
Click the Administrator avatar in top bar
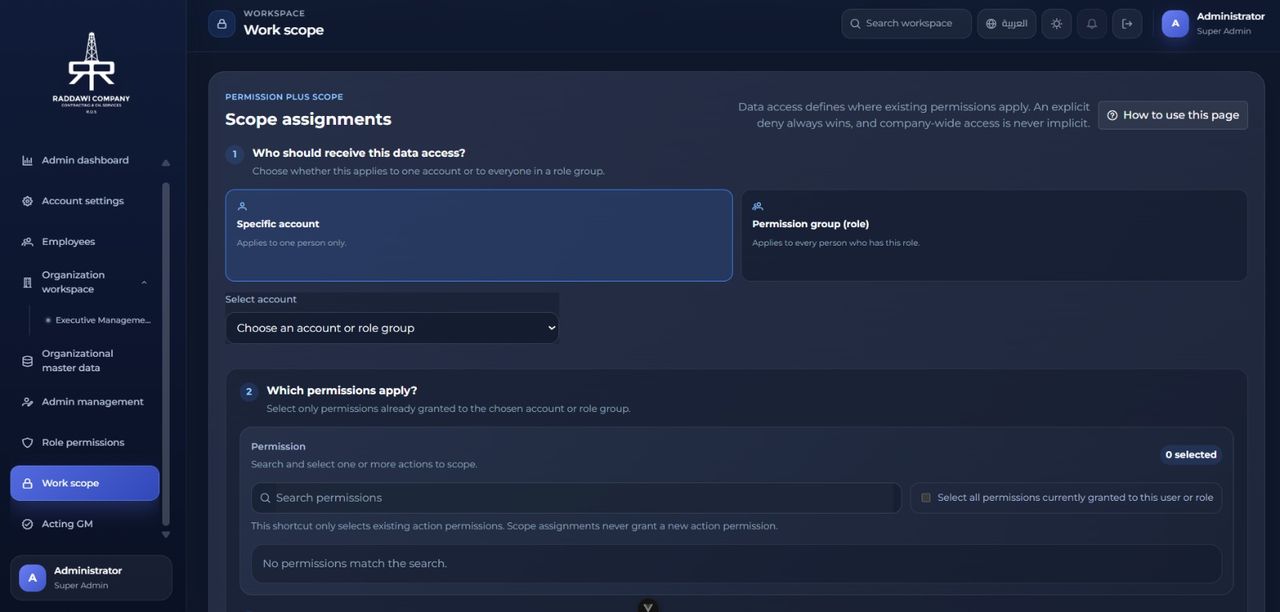pos(1175,24)
